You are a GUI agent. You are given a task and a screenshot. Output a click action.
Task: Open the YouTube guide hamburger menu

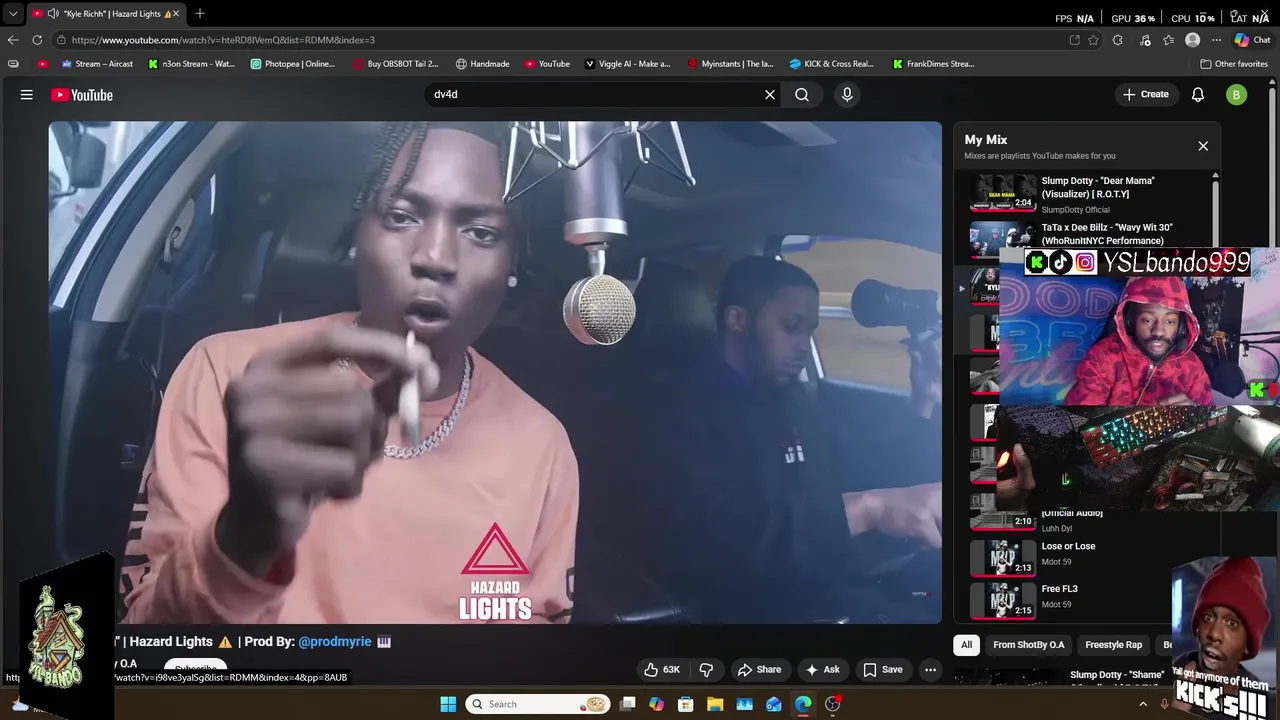pyautogui.click(x=27, y=95)
